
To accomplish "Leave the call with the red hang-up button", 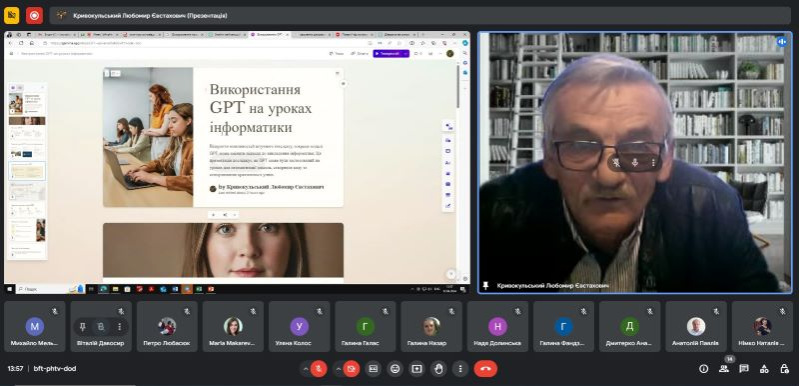I will coord(486,369).
